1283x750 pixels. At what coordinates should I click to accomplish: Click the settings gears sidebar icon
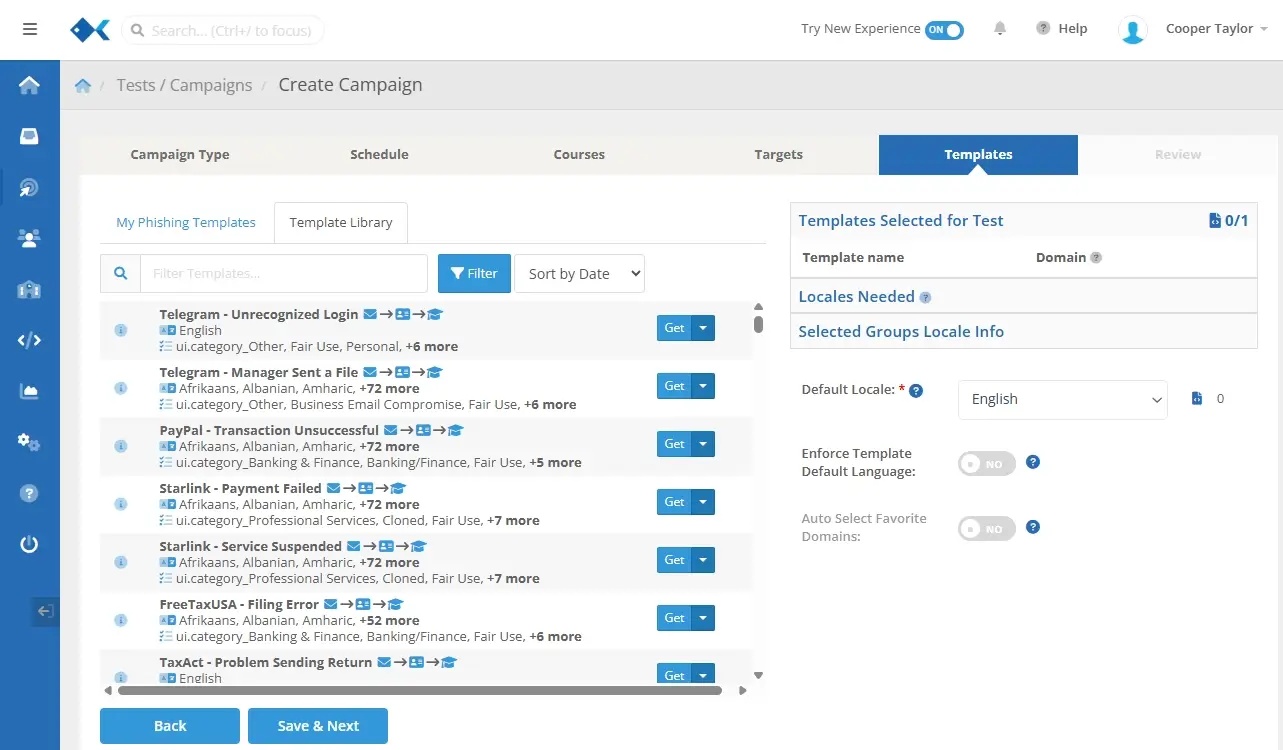[29, 442]
